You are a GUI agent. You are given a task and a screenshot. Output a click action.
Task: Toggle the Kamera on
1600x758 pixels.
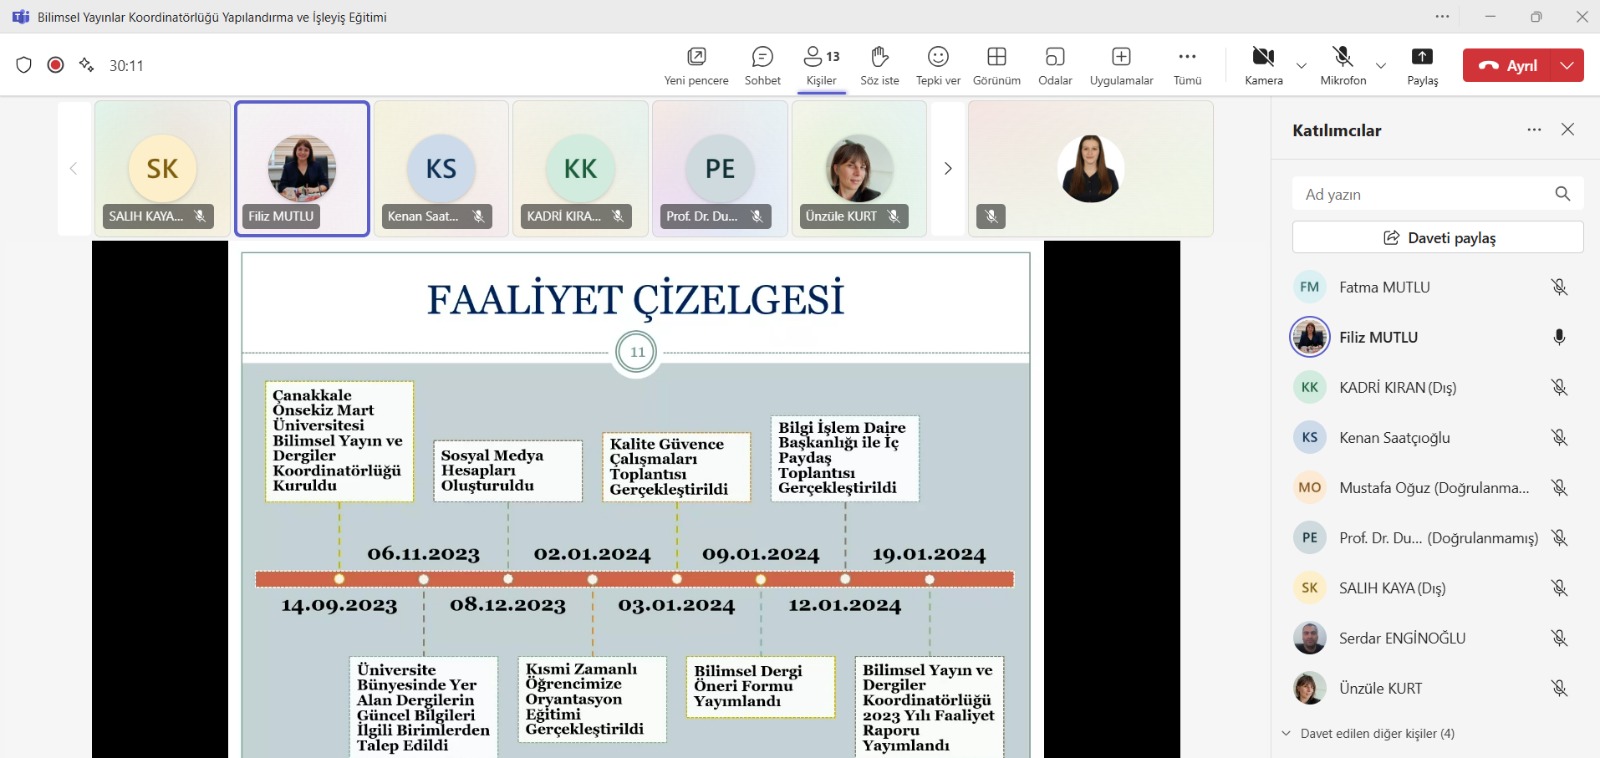[x=1263, y=65]
